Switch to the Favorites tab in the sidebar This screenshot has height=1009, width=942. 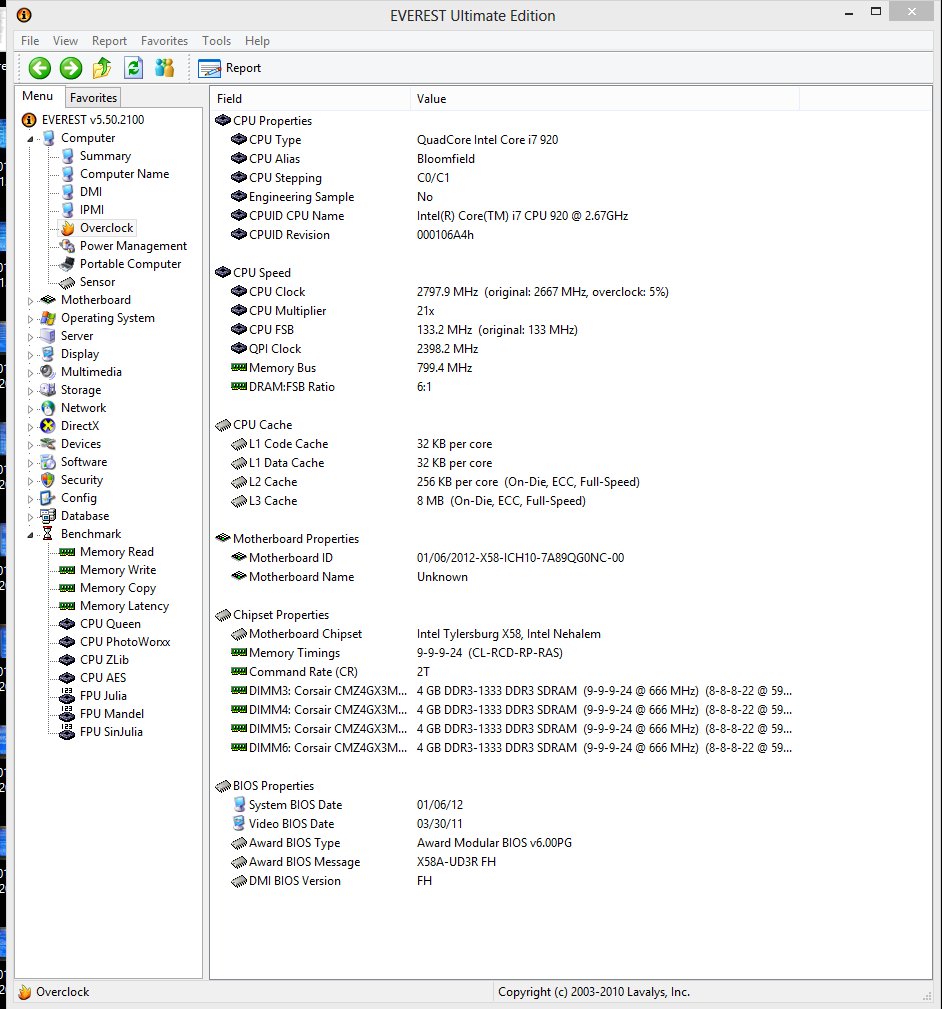click(x=93, y=97)
